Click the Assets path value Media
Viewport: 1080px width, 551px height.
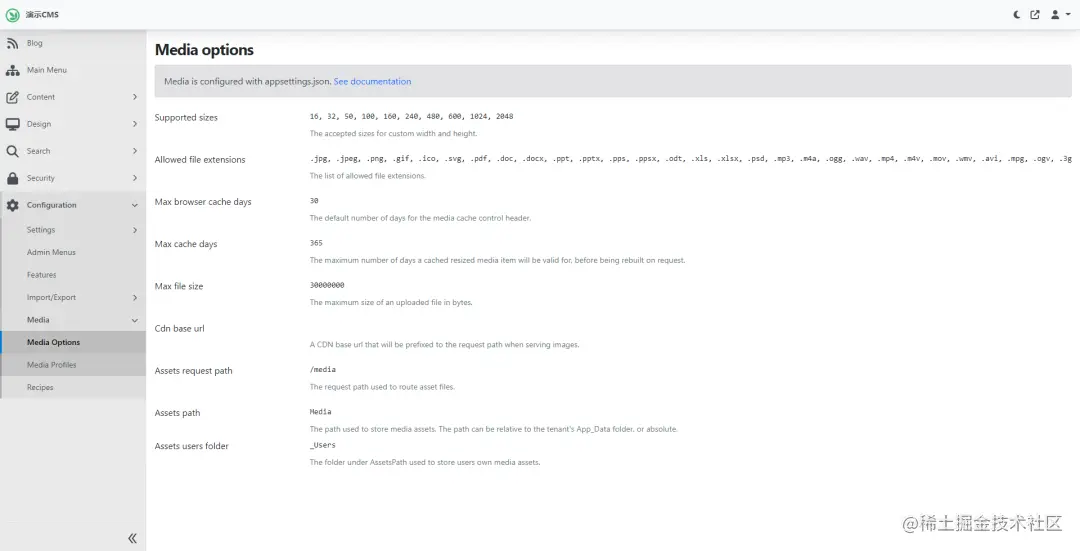320,412
